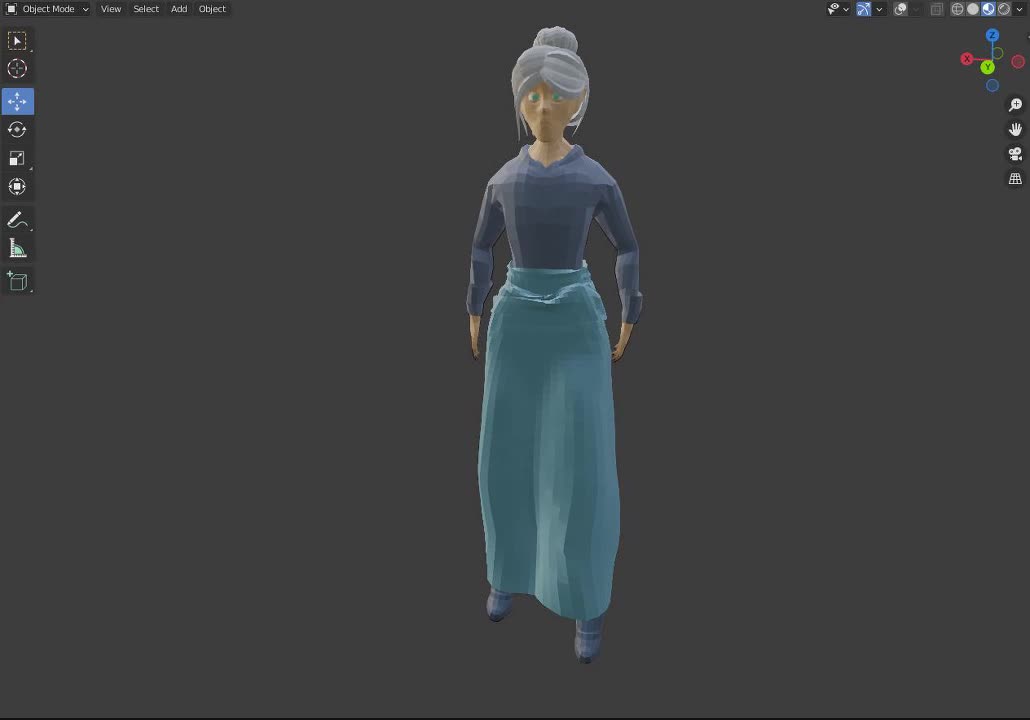Image resolution: width=1030 pixels, height=720 pixels.
Task: Activate the Transform tool
Action: click(17, 186)
